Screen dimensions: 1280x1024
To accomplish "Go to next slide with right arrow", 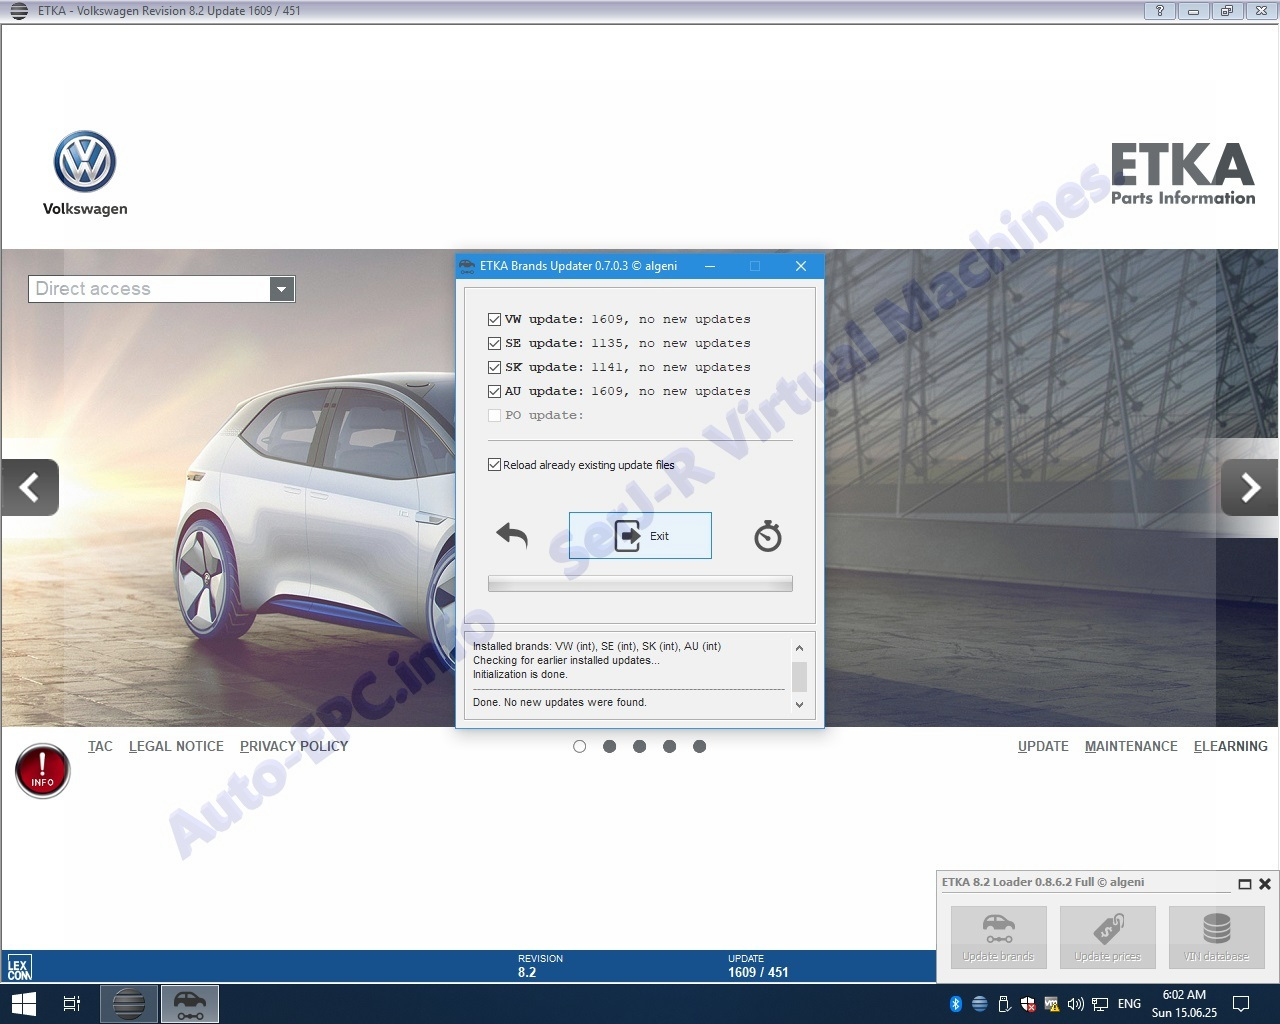I will tap(1249, 487).
